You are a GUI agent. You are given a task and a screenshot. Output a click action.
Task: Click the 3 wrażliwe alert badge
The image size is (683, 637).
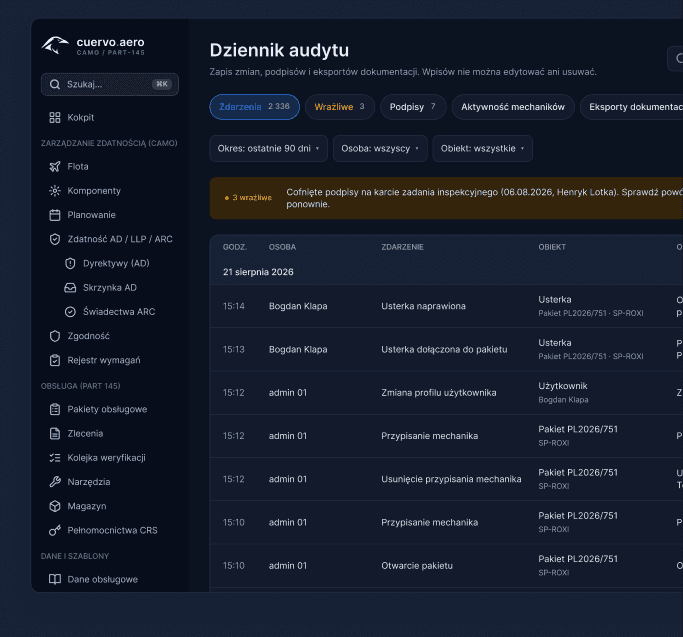[x=248, y=198]
